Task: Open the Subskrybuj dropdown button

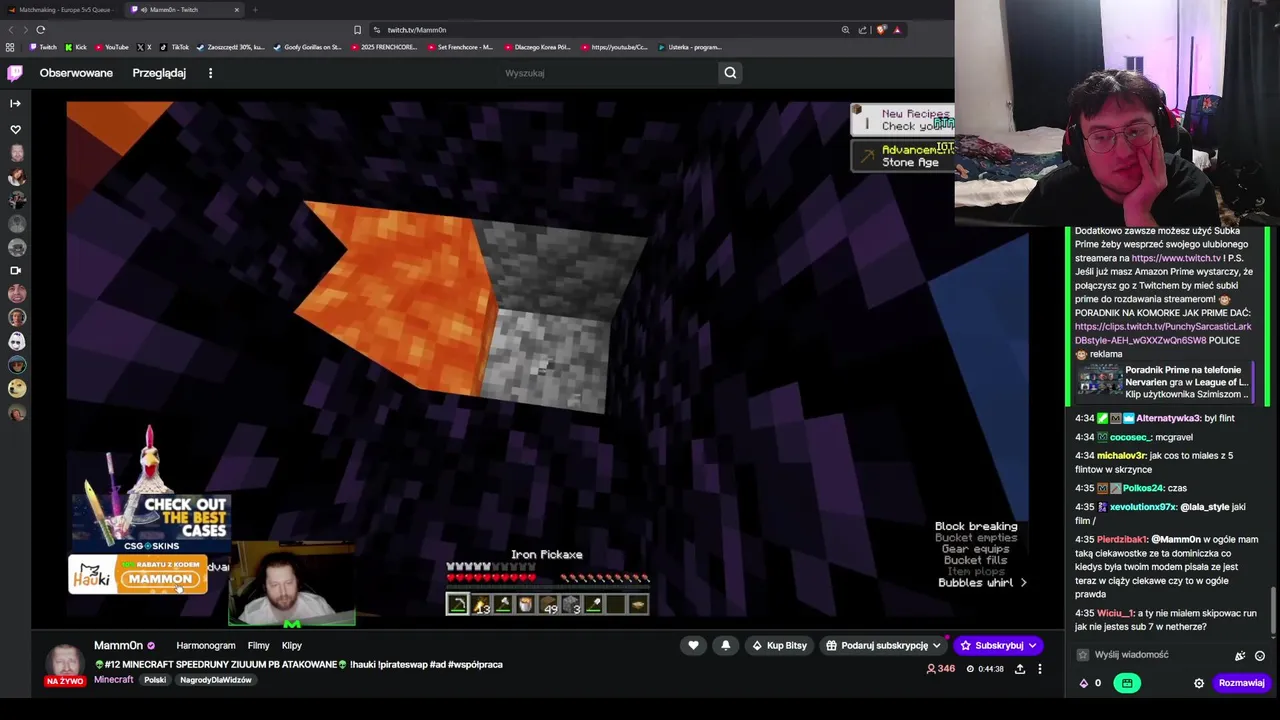Action: click(x=998, y=646)
